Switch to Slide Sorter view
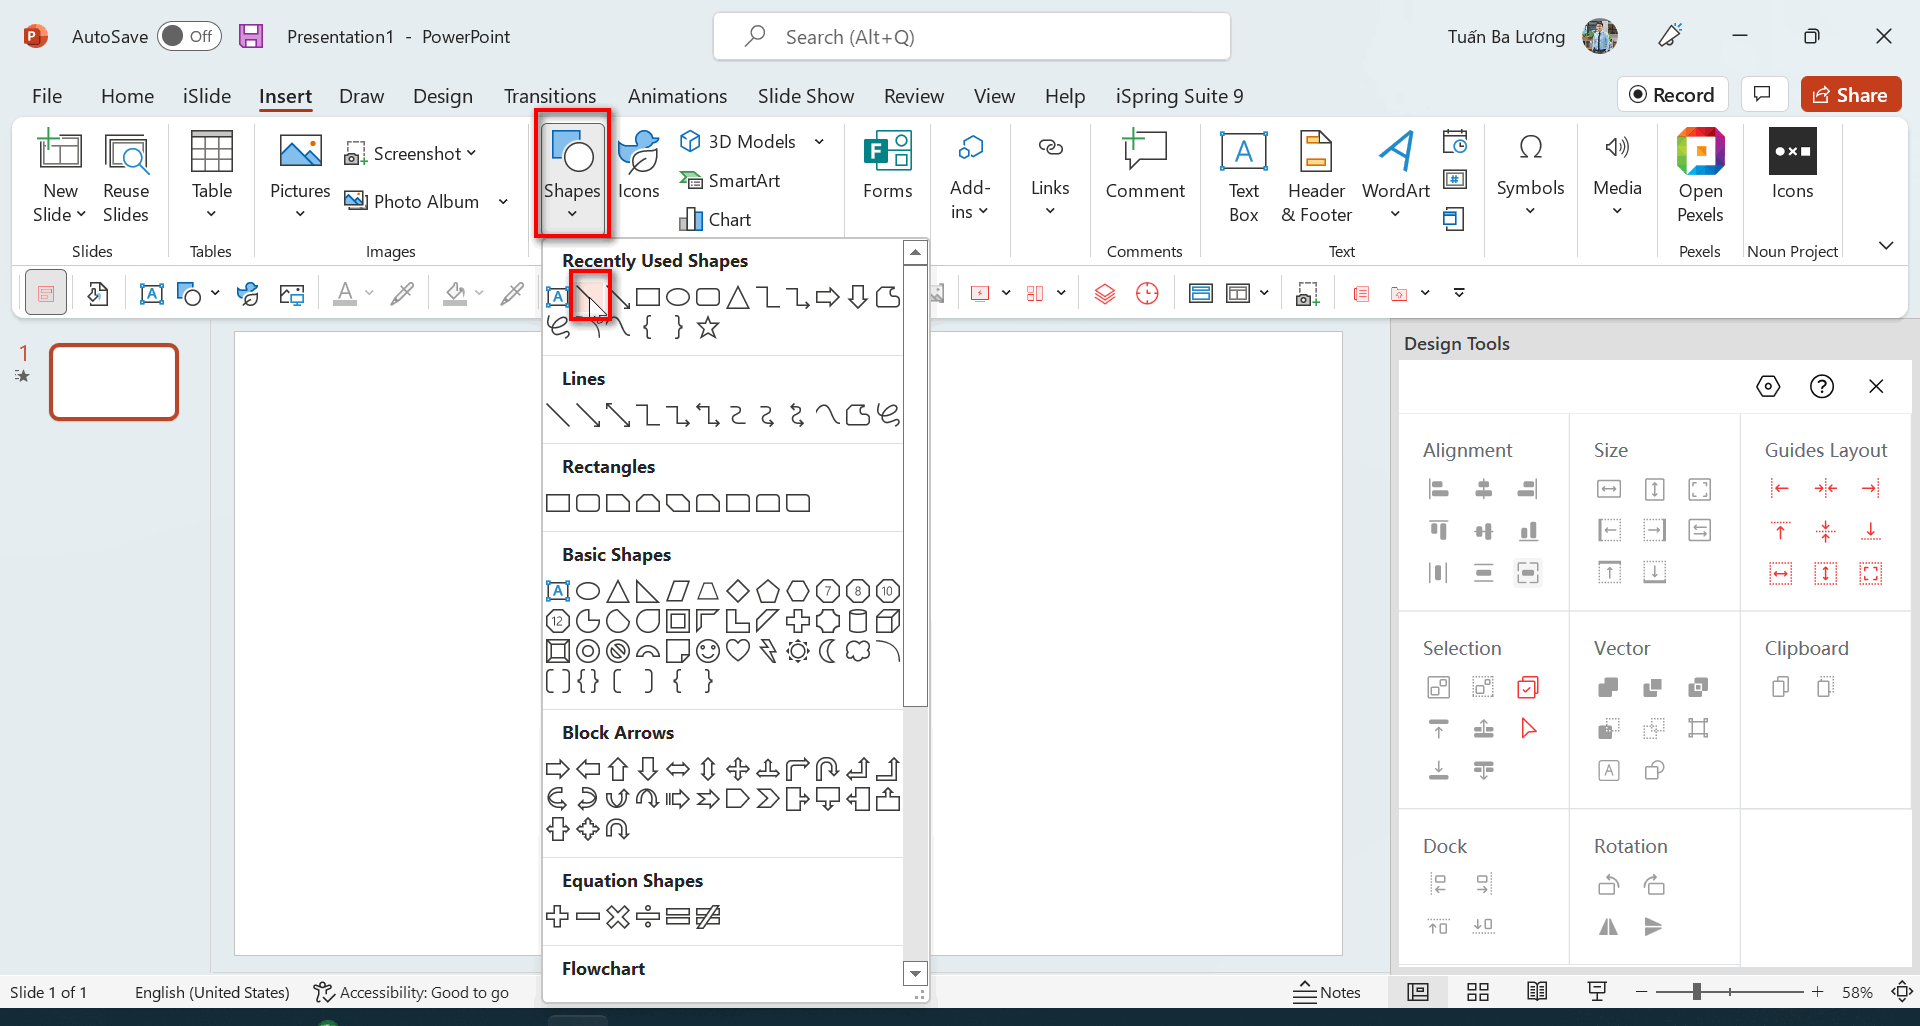 [x=1478, y=992]
